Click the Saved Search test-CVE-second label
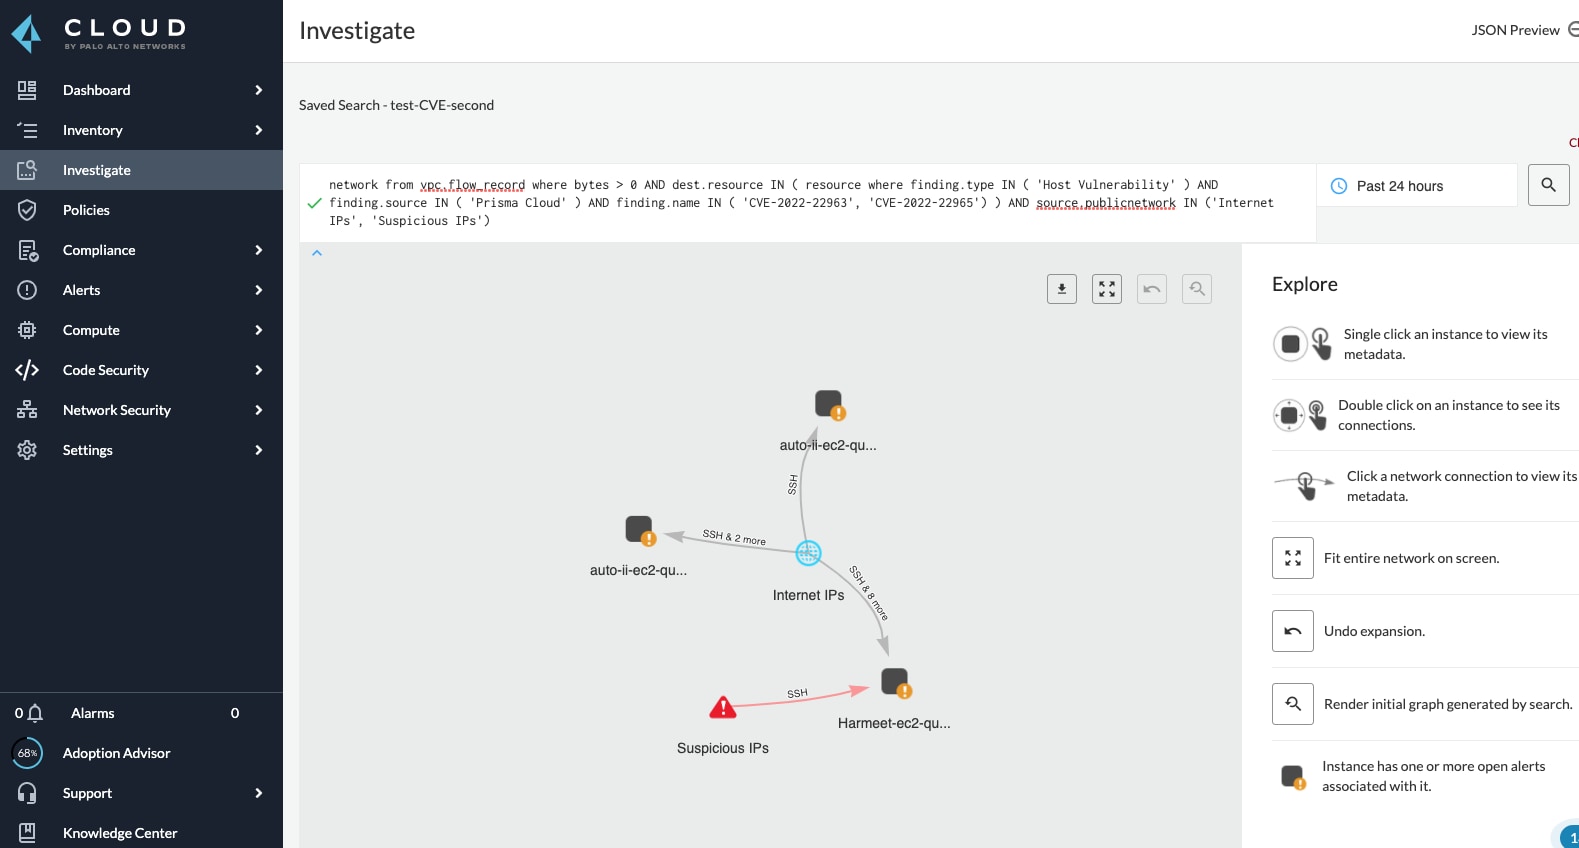 (396, 105)
